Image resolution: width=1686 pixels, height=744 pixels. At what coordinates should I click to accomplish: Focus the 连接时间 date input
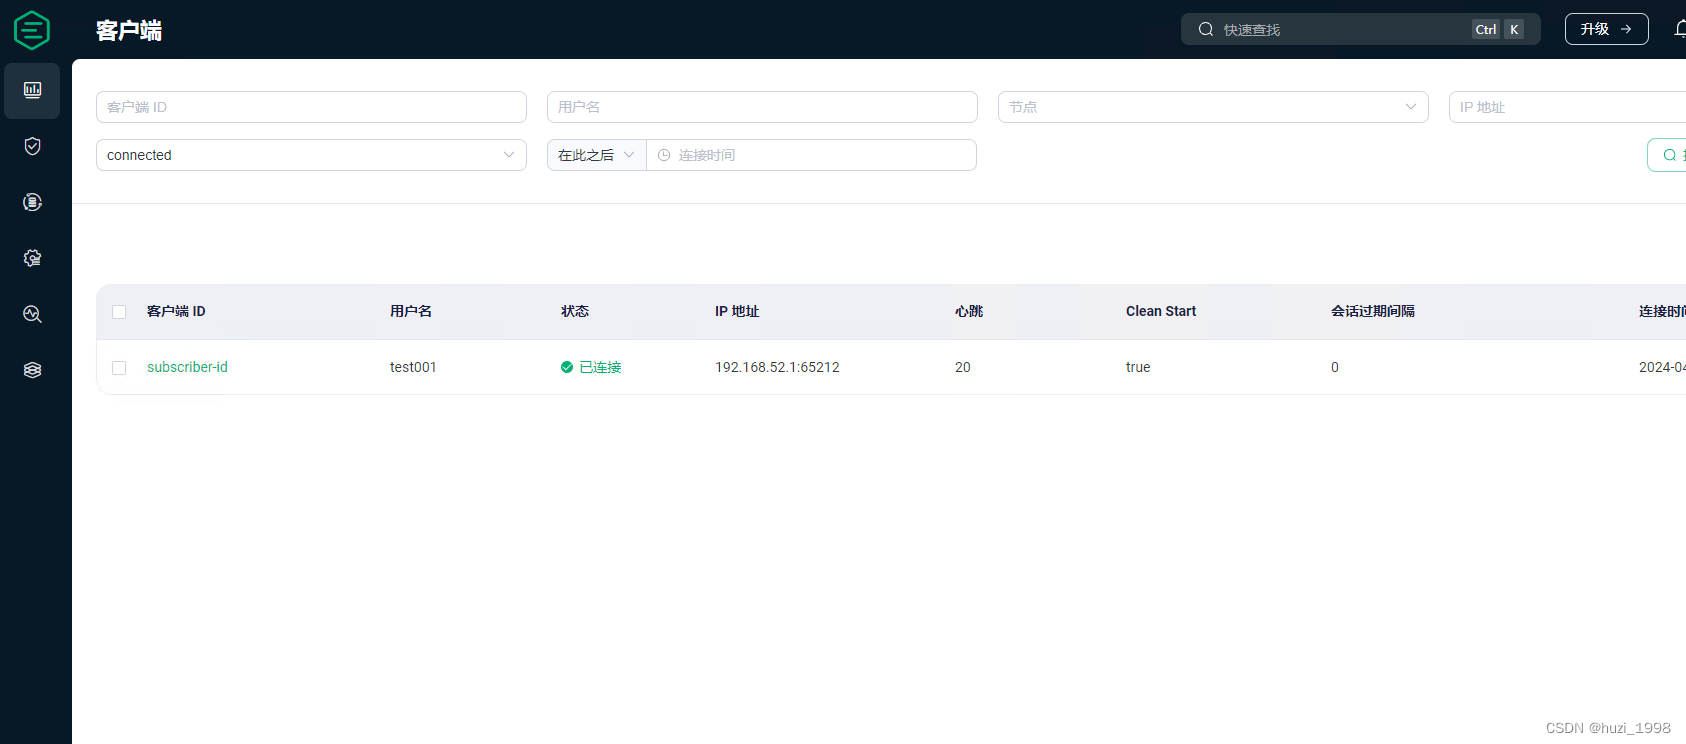812,155
